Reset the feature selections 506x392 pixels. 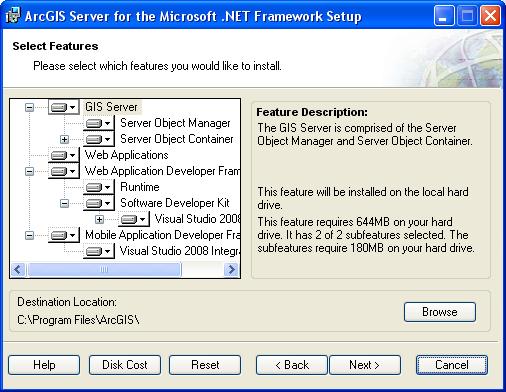(205, 365)
